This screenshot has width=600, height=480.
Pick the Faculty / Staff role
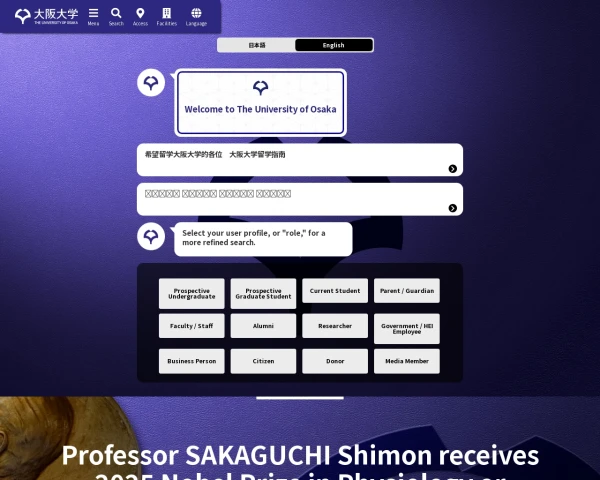click(x=192, y=326)
